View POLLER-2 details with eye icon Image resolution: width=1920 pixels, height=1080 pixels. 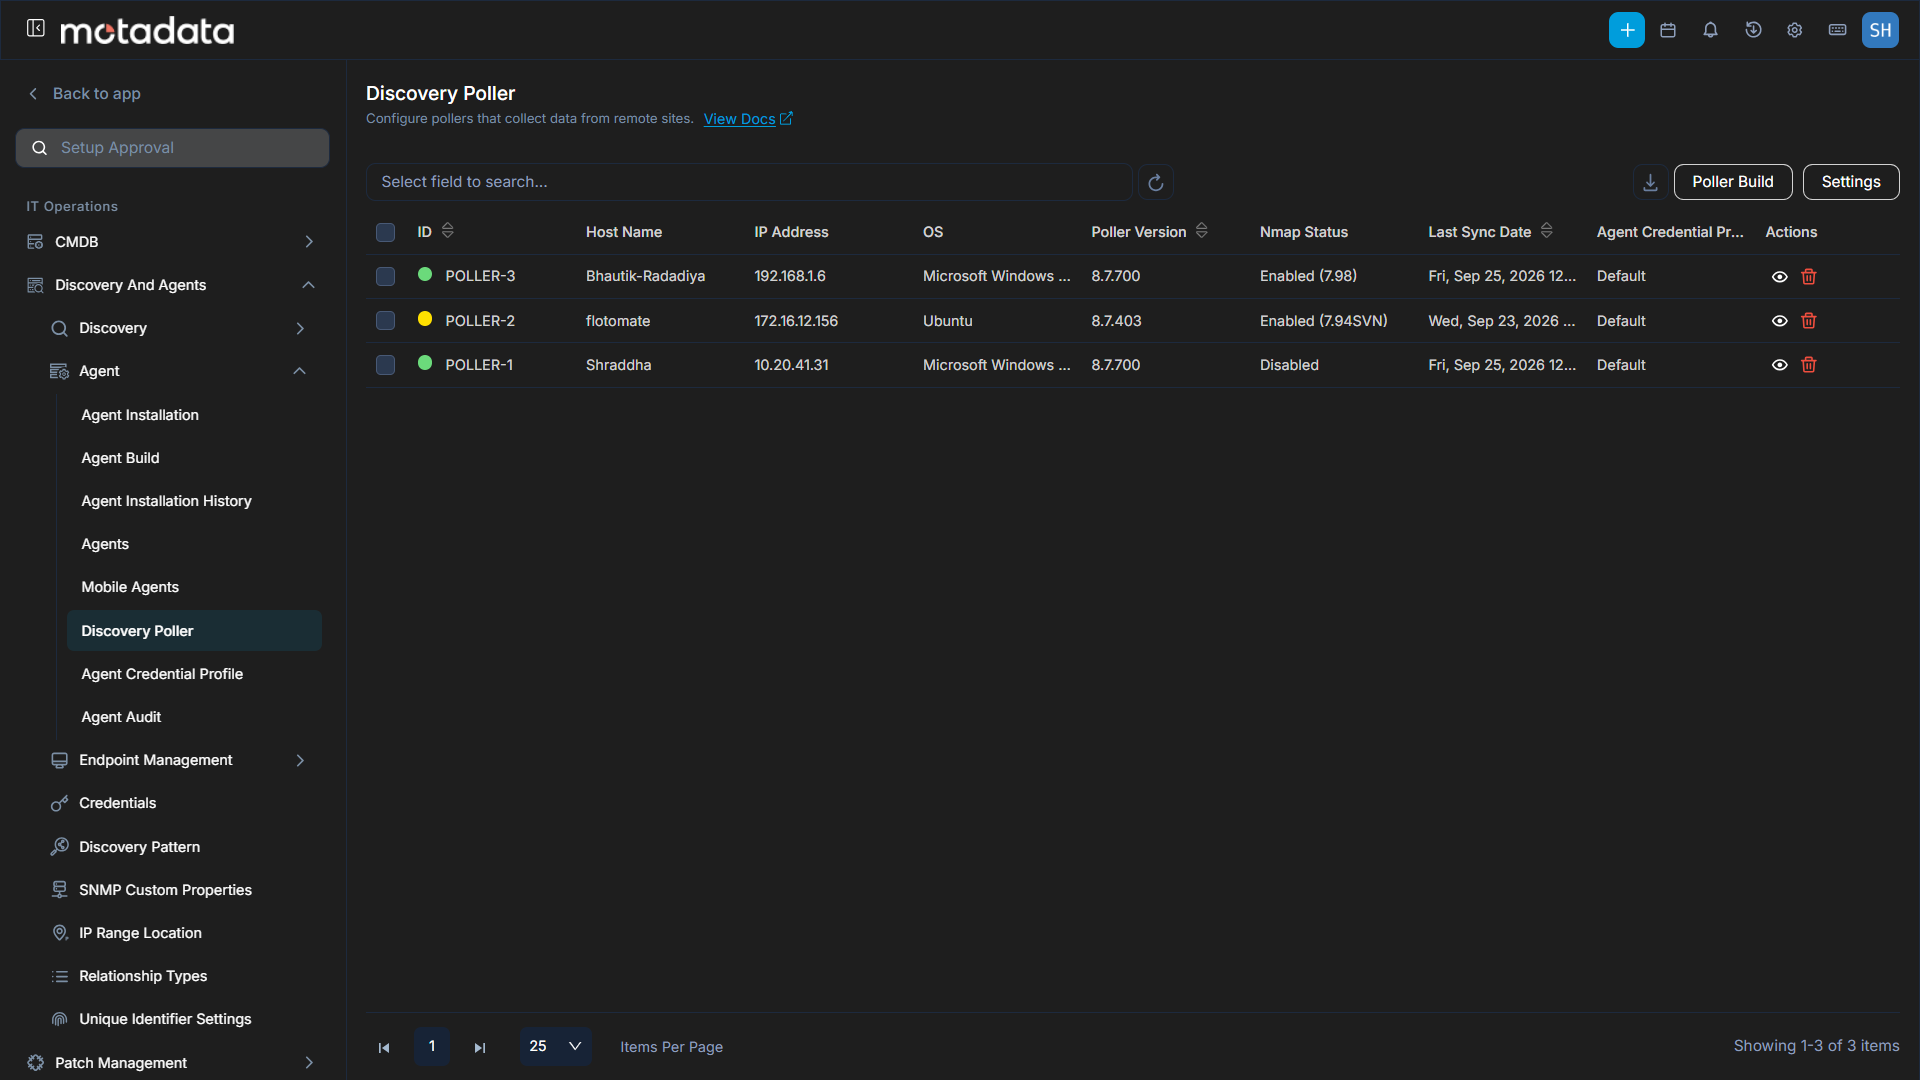(1779, 321)
